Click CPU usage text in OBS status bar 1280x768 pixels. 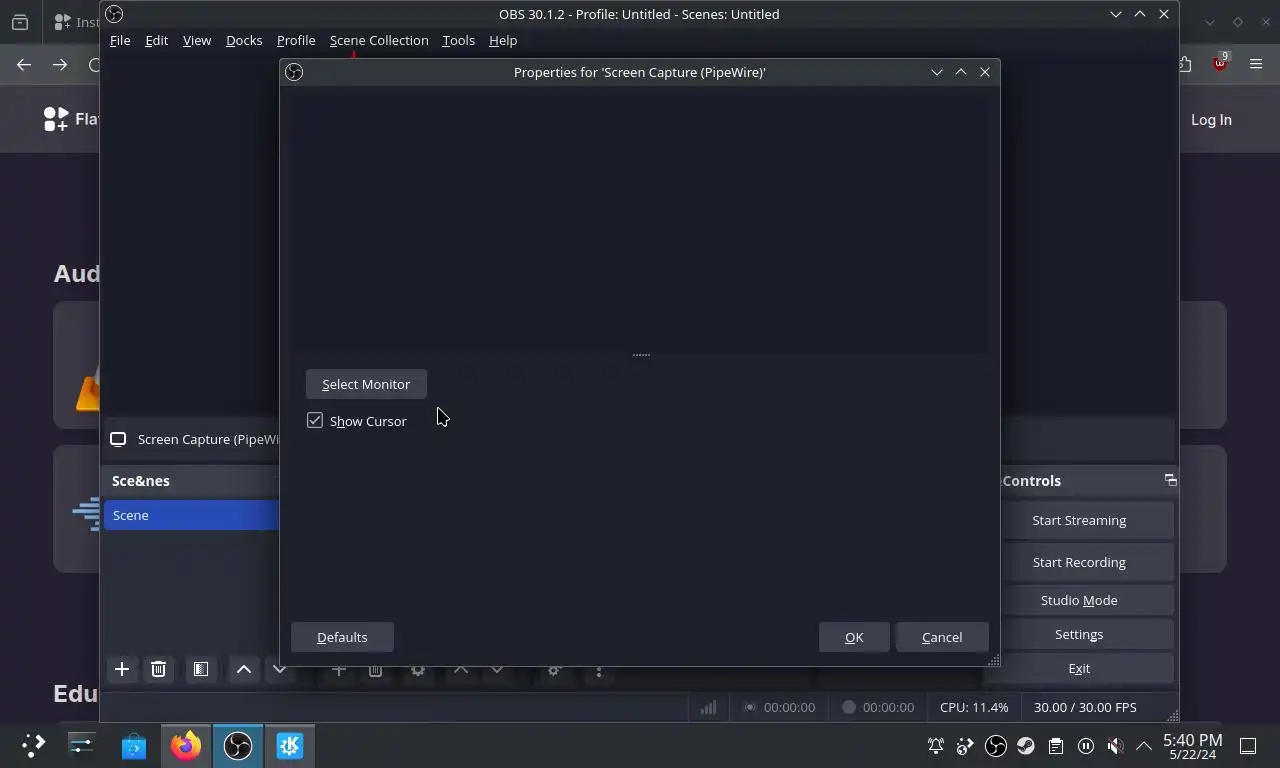974,707
